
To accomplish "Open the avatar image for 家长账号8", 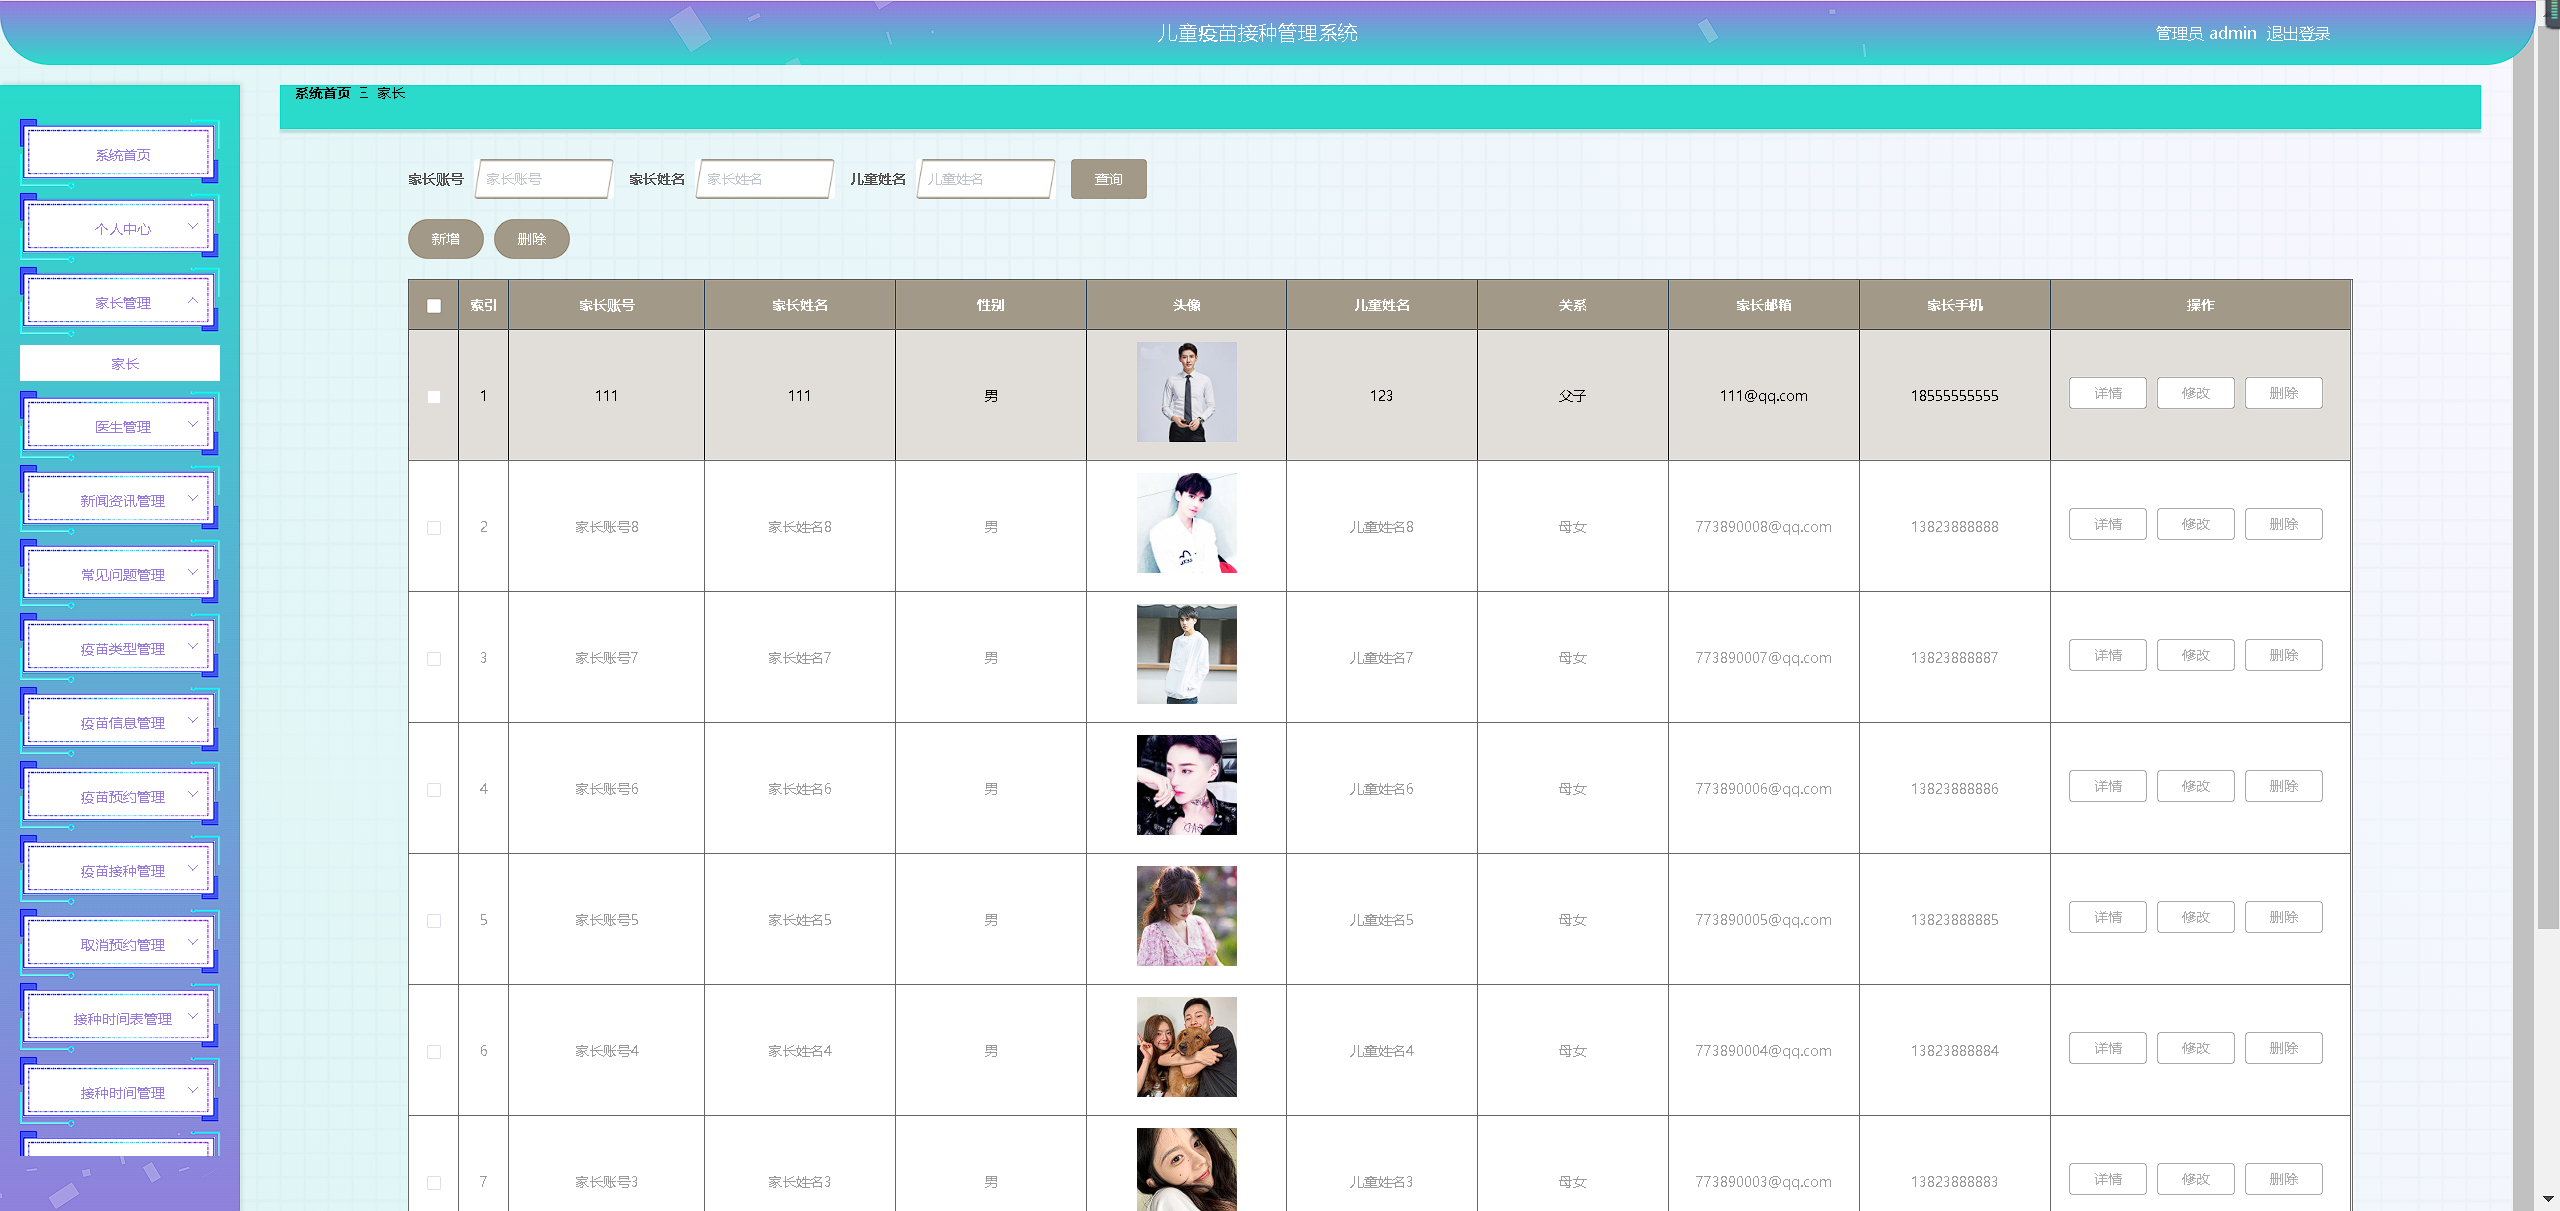I will coord(1186,523).
